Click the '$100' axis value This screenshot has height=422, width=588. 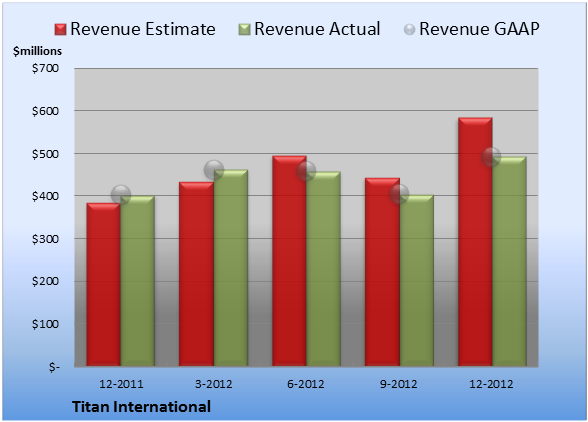coord(45,324)
